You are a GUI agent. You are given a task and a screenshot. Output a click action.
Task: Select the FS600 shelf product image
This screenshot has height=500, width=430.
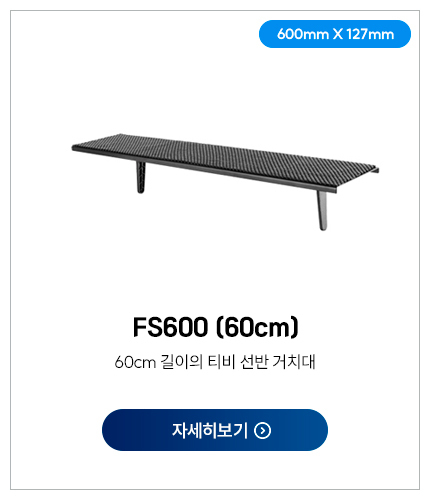point(225,182)
